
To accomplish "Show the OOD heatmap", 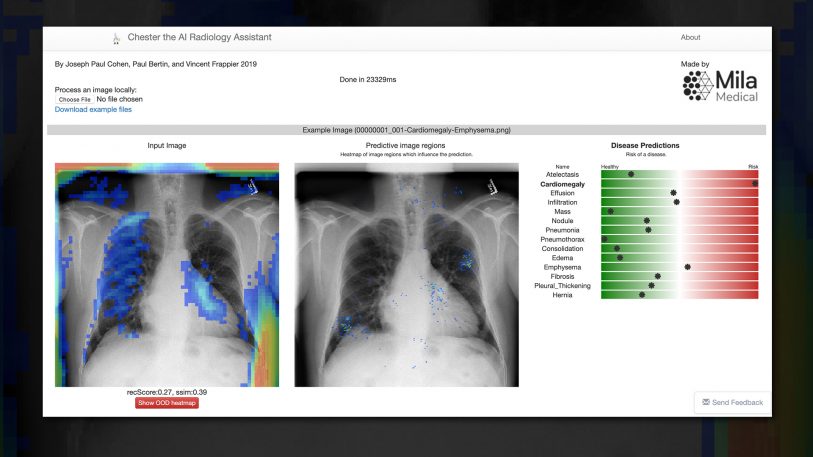I will click(167, 403).
